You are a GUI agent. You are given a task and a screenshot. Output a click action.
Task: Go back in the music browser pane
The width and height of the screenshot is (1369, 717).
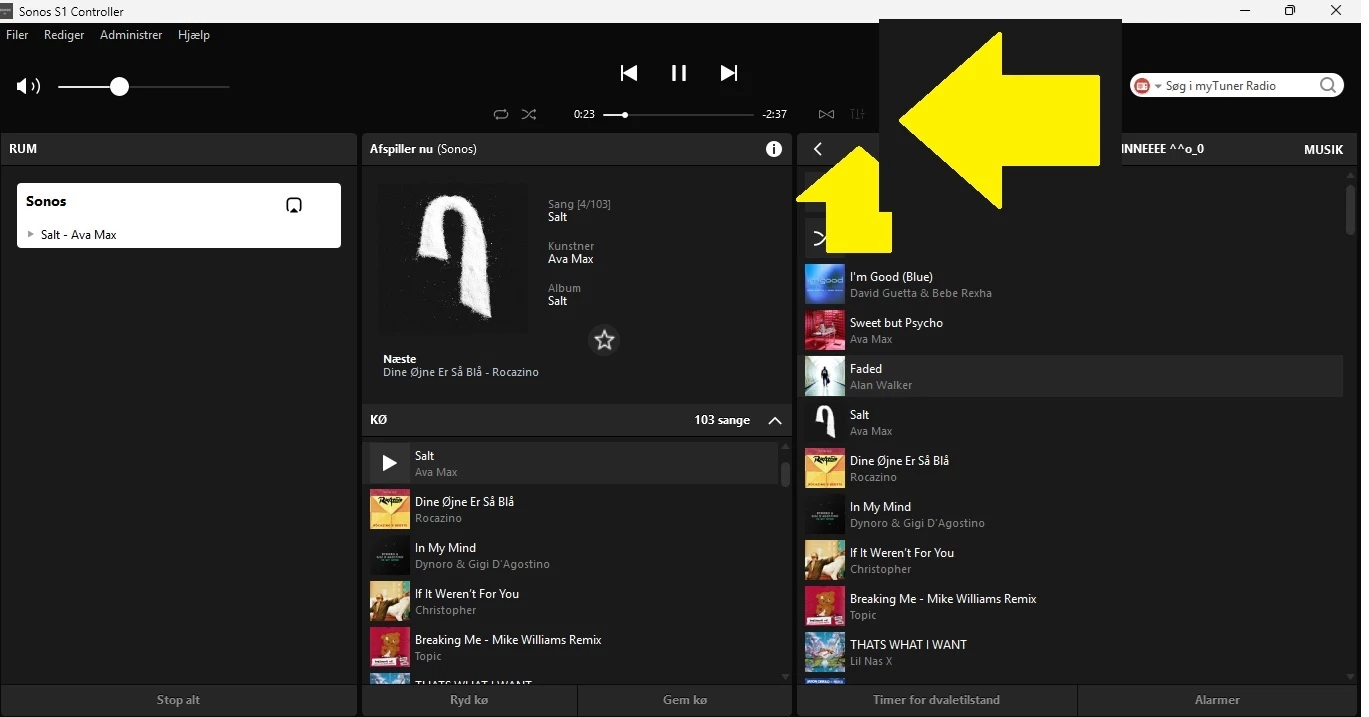click(818, 149)
